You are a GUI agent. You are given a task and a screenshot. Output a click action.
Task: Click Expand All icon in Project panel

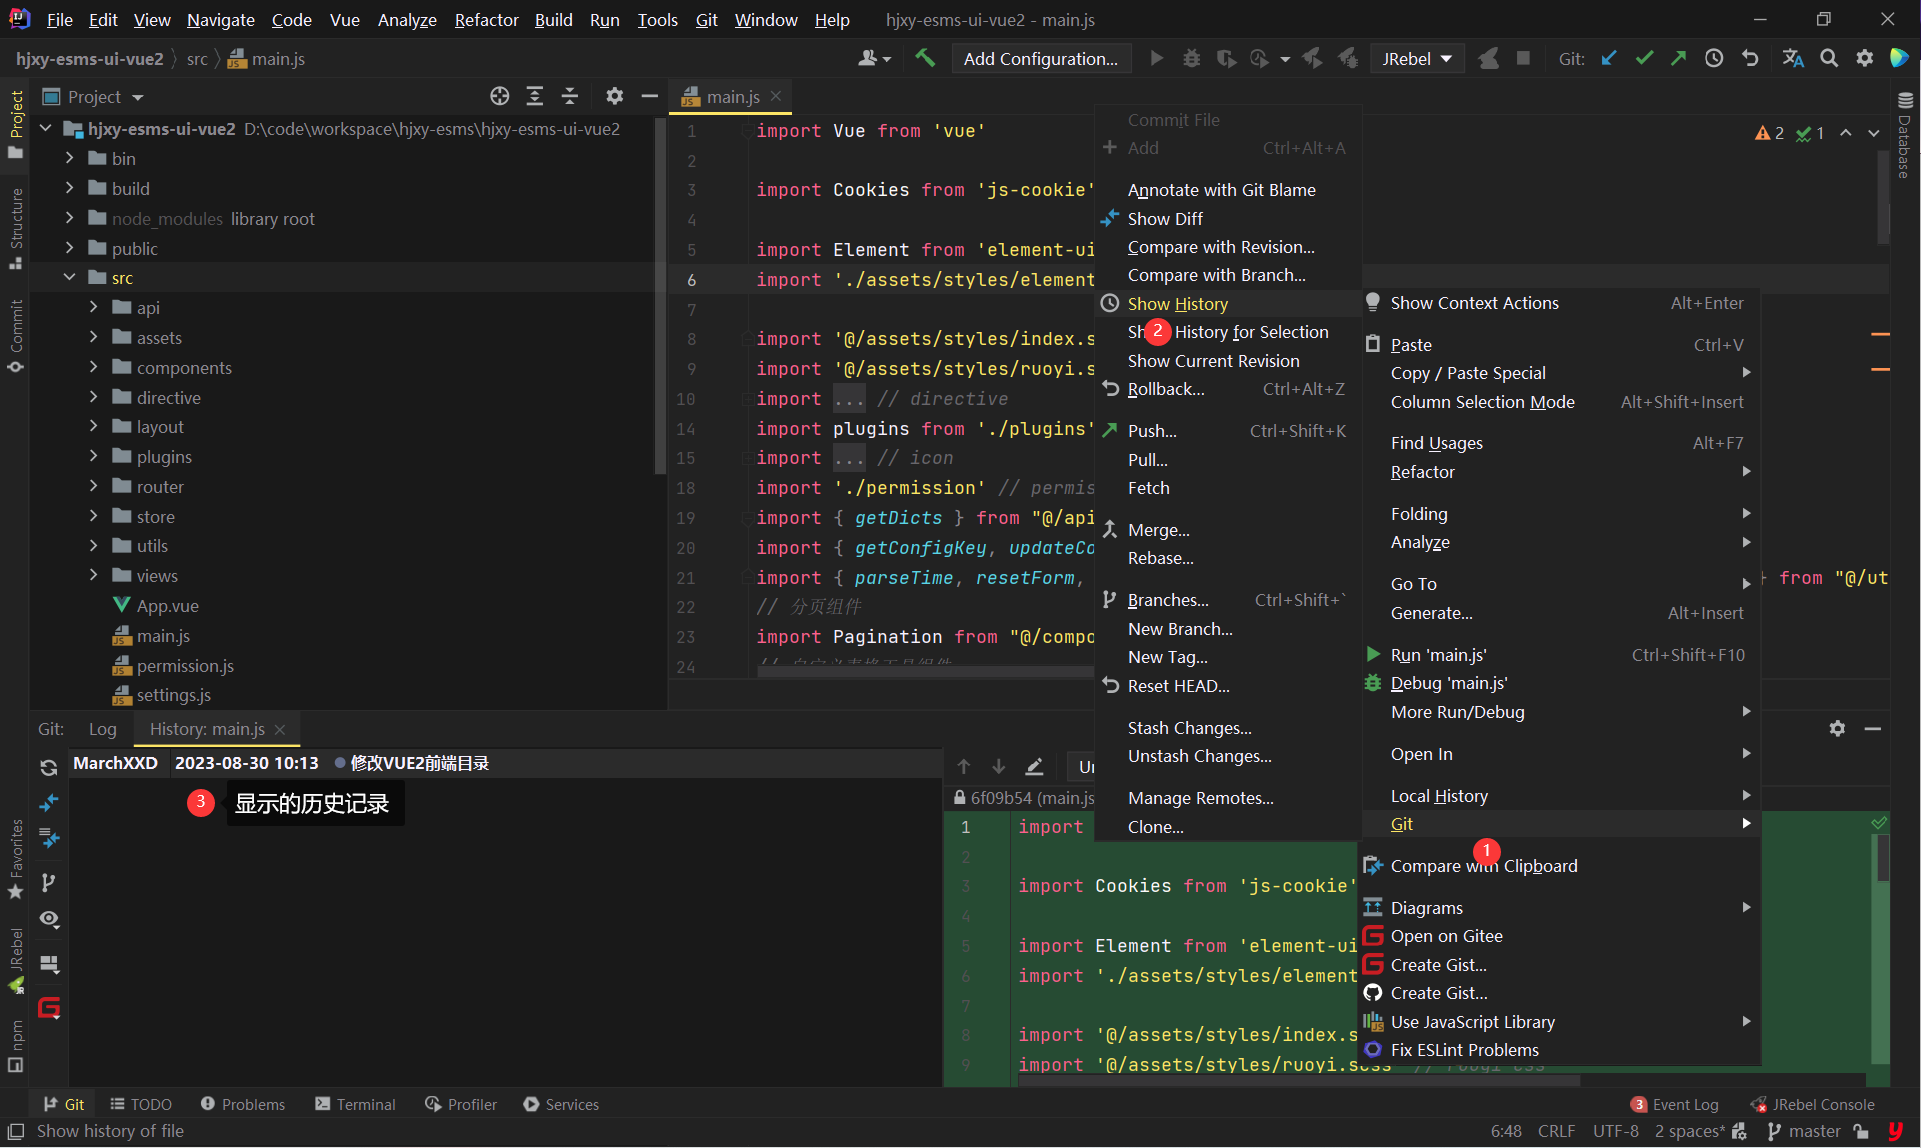(x=535, y=96)
